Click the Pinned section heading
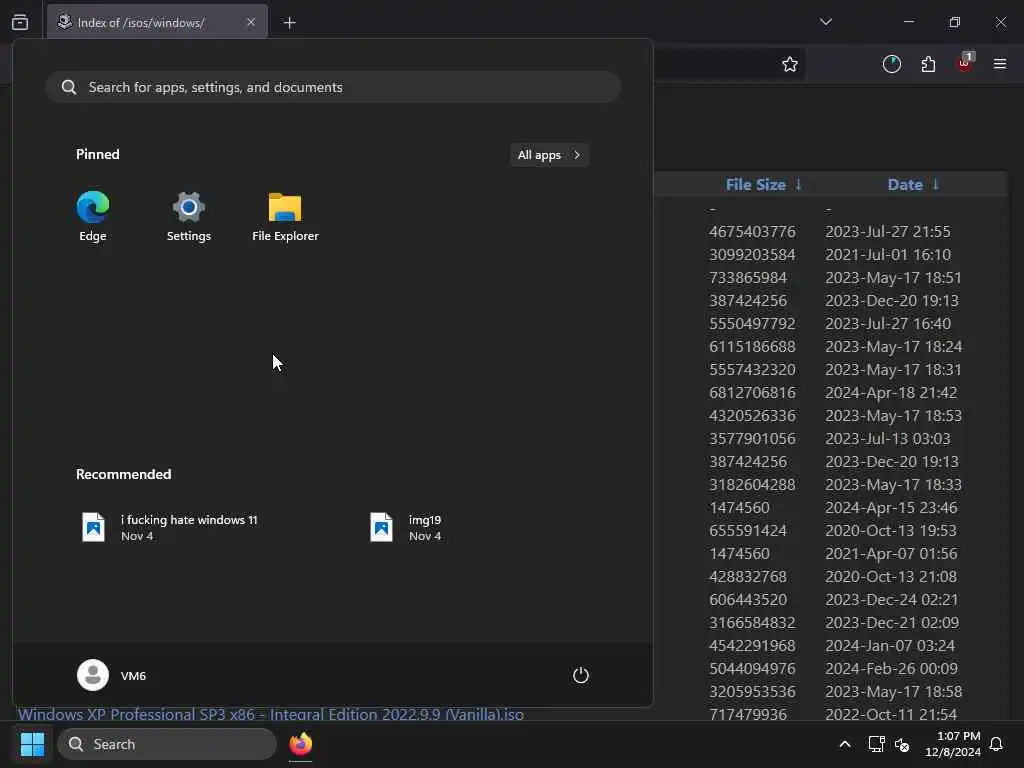The height and width of the screenshot is (768, 1024). pos(97,154)
